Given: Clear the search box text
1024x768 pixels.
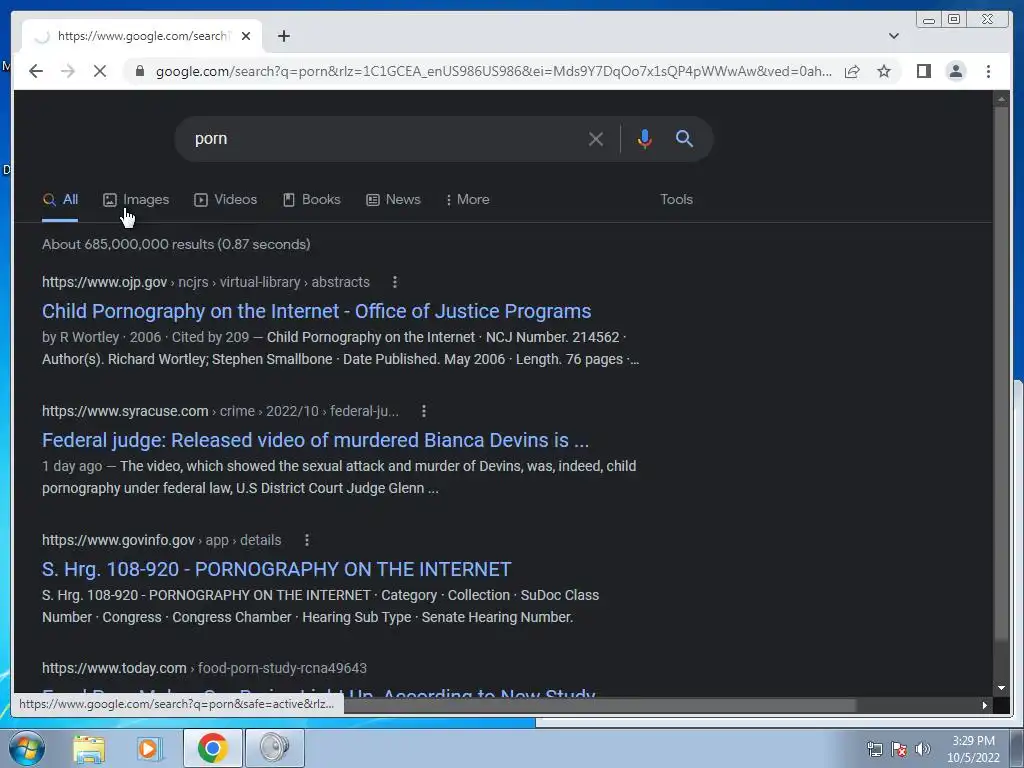Looking at the screenshot, I should (595, 139).
